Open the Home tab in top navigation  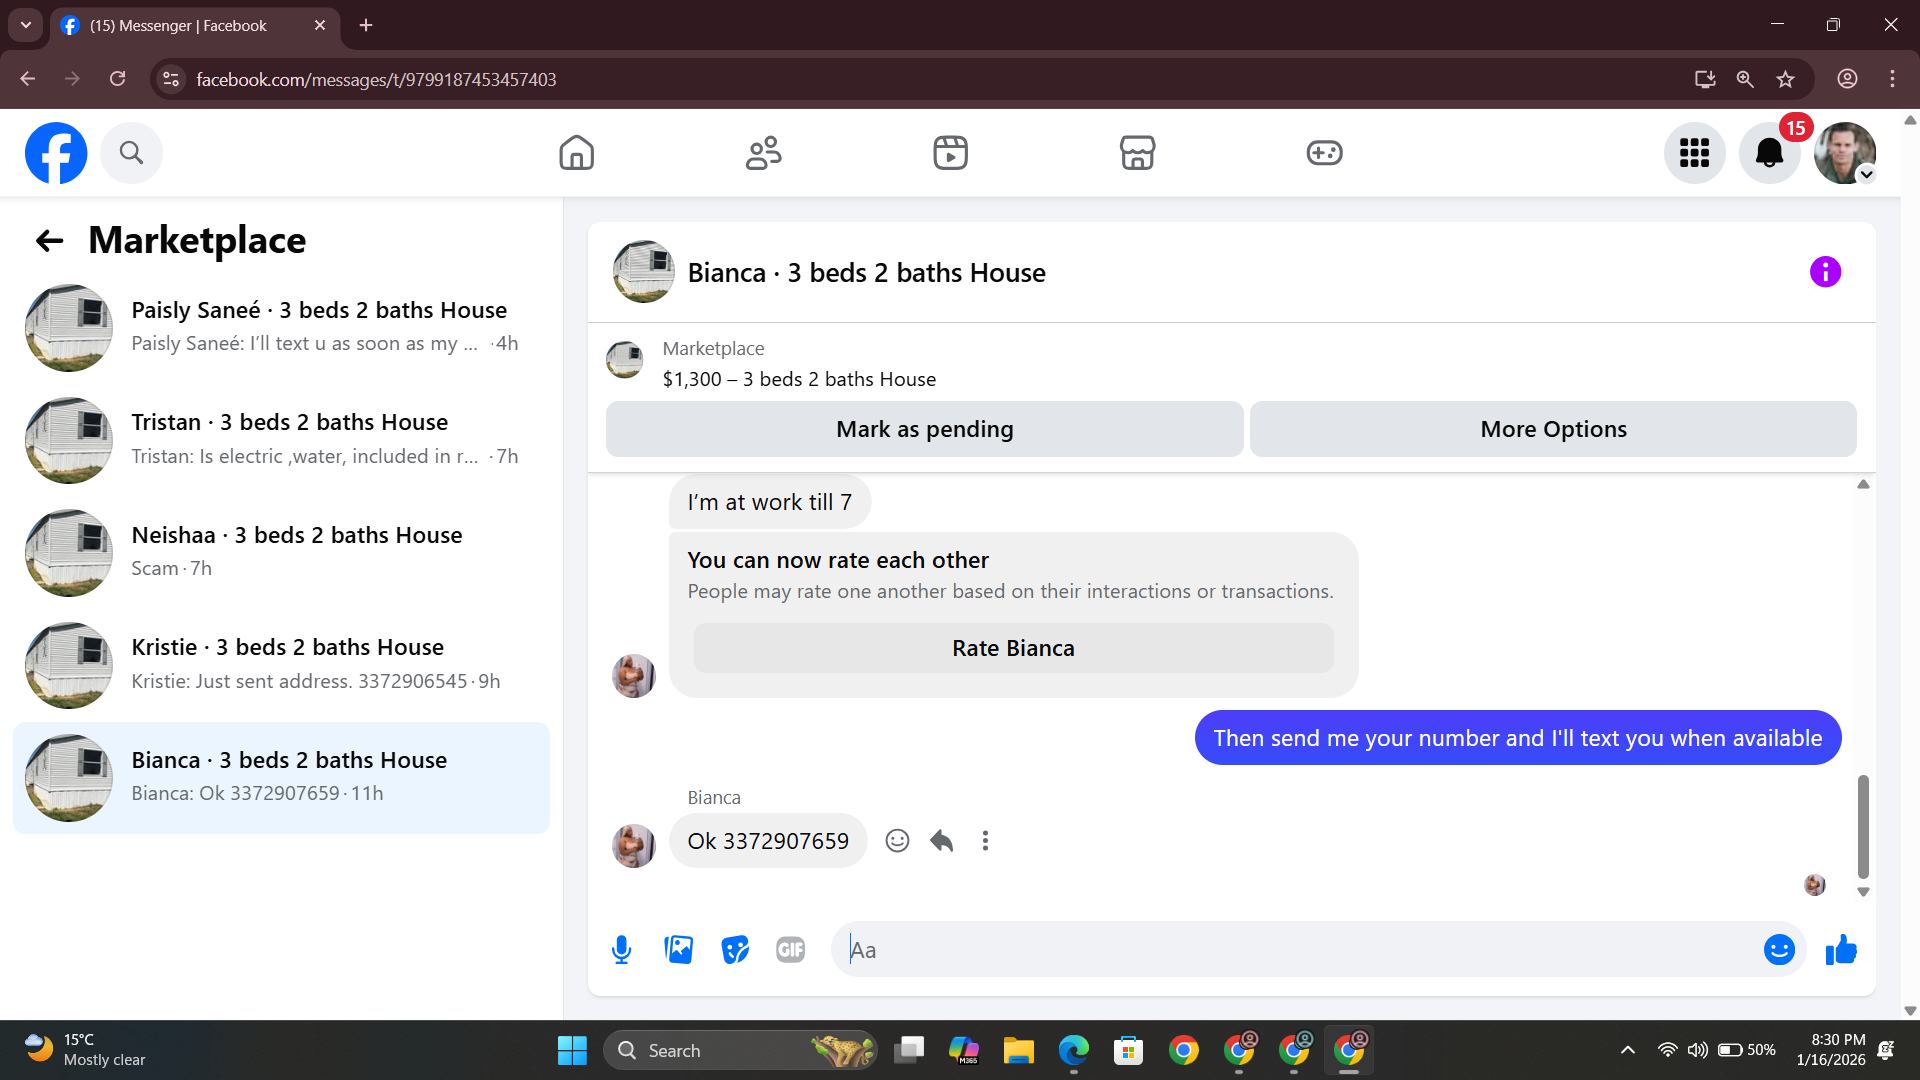[576, 153]
